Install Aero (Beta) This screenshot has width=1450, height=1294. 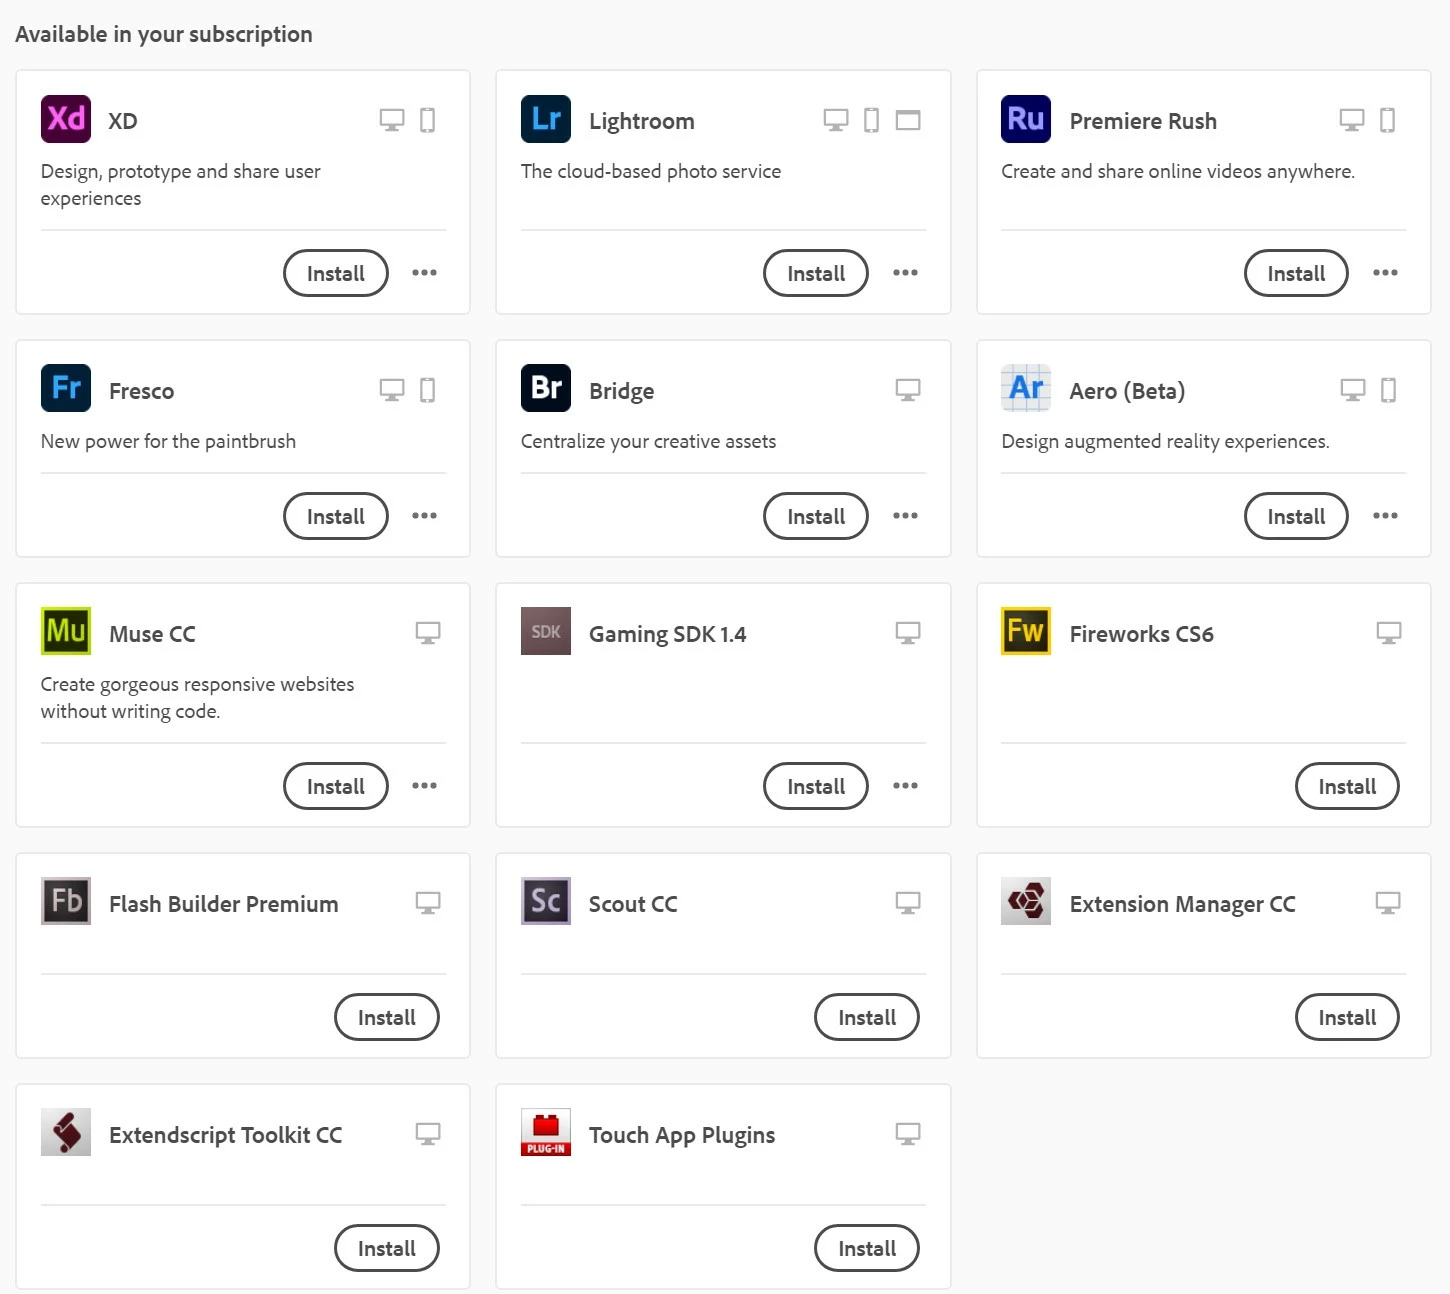pos(1296,516)
